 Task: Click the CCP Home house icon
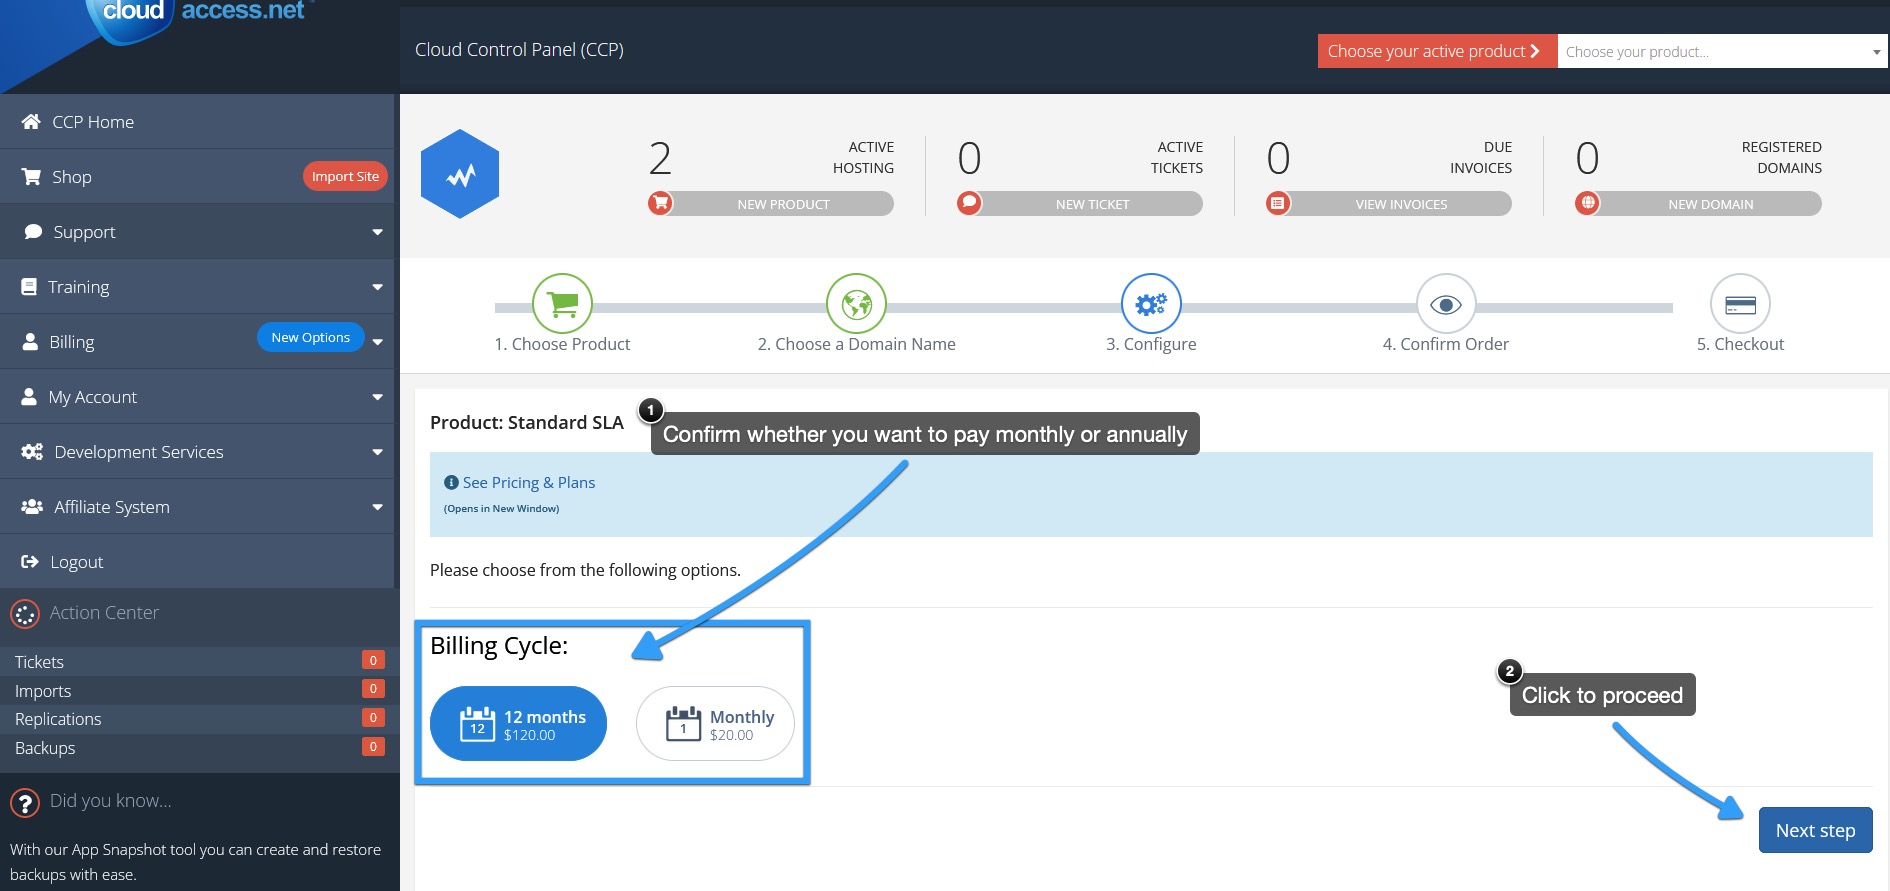click(x=31, y=121)
